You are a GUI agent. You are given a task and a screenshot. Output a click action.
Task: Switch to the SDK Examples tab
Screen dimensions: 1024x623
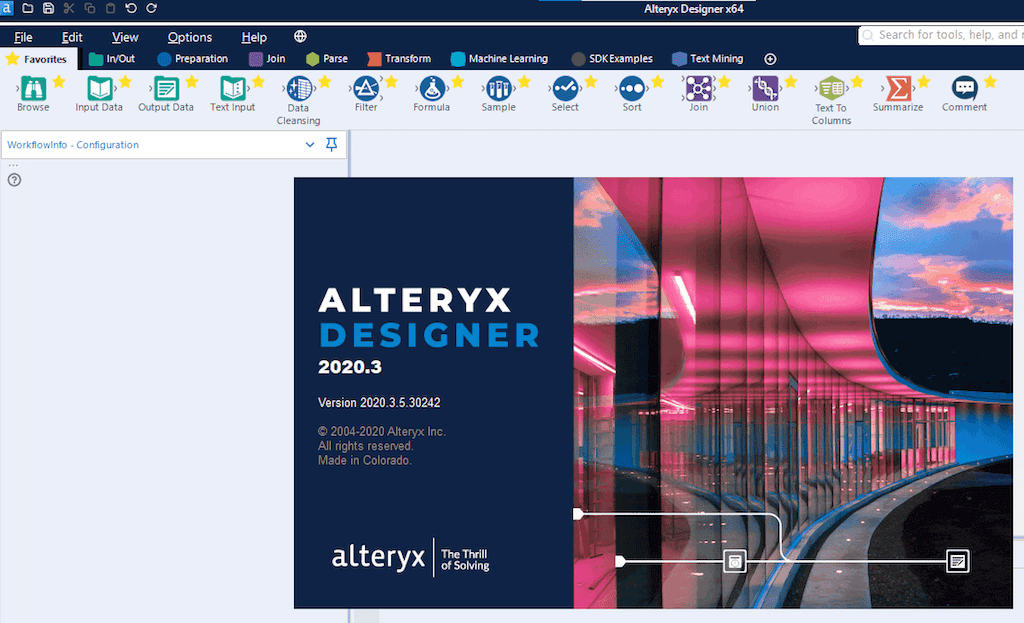pos(613,59)
